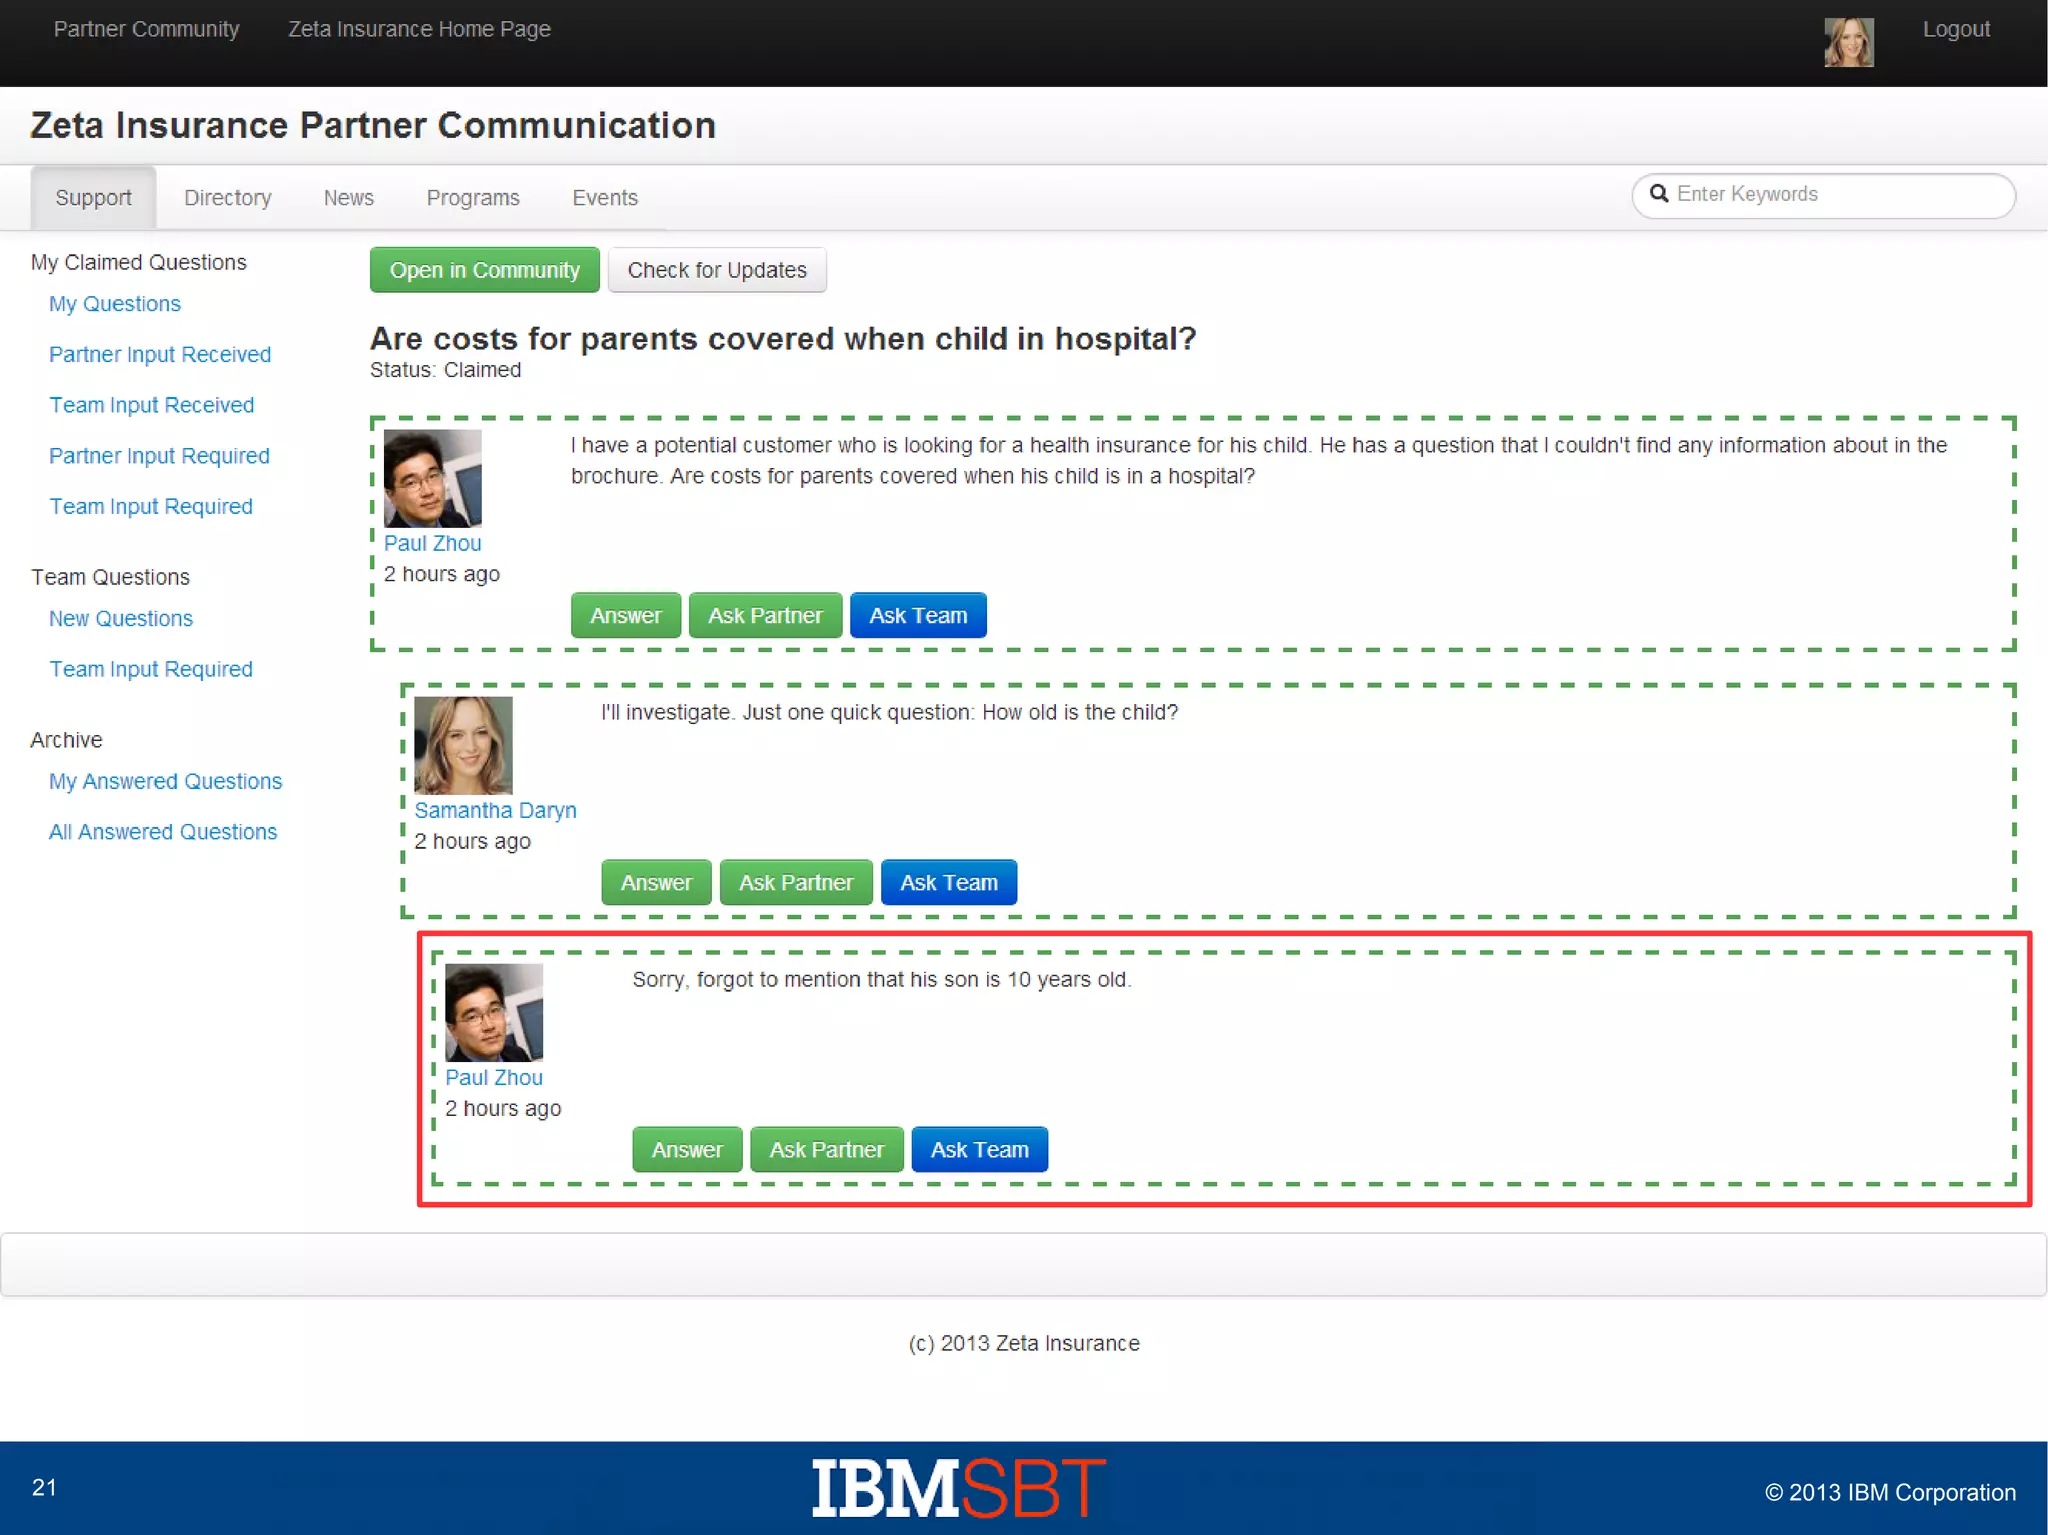Click Samantha Daryn's profile photo
The image size is (2048, 1535).
pos(463,745)
